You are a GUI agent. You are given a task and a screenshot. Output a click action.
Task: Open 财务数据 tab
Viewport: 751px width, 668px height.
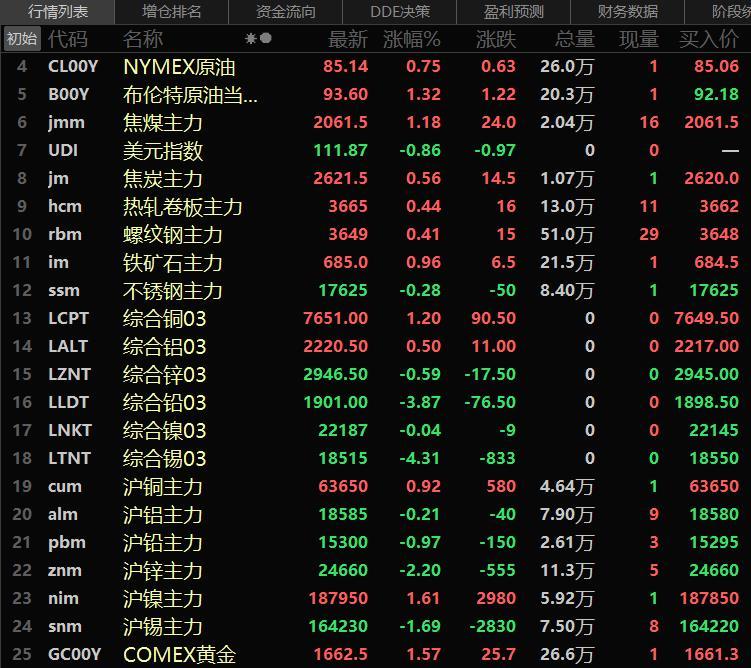pos(628,12)
